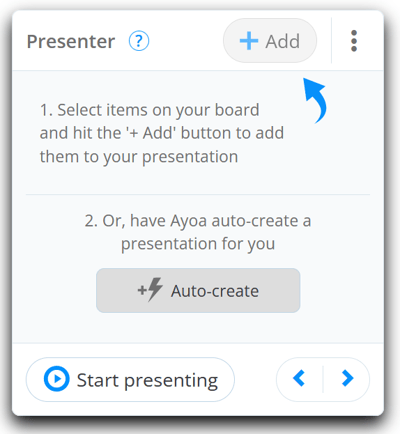This screenshot has width=400, height=434.
Task: Click the Presenter panel title
Action: [x=71, y=42]
